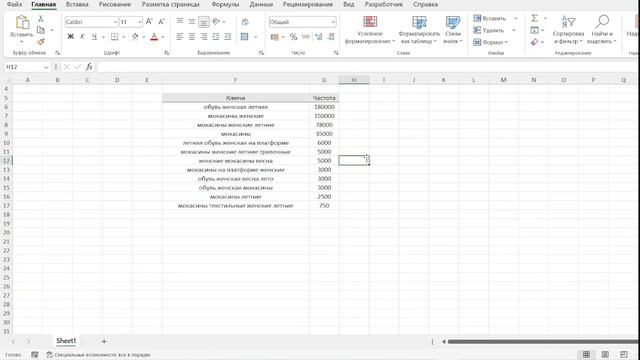Click the text Orientation icon

(216, 21)
